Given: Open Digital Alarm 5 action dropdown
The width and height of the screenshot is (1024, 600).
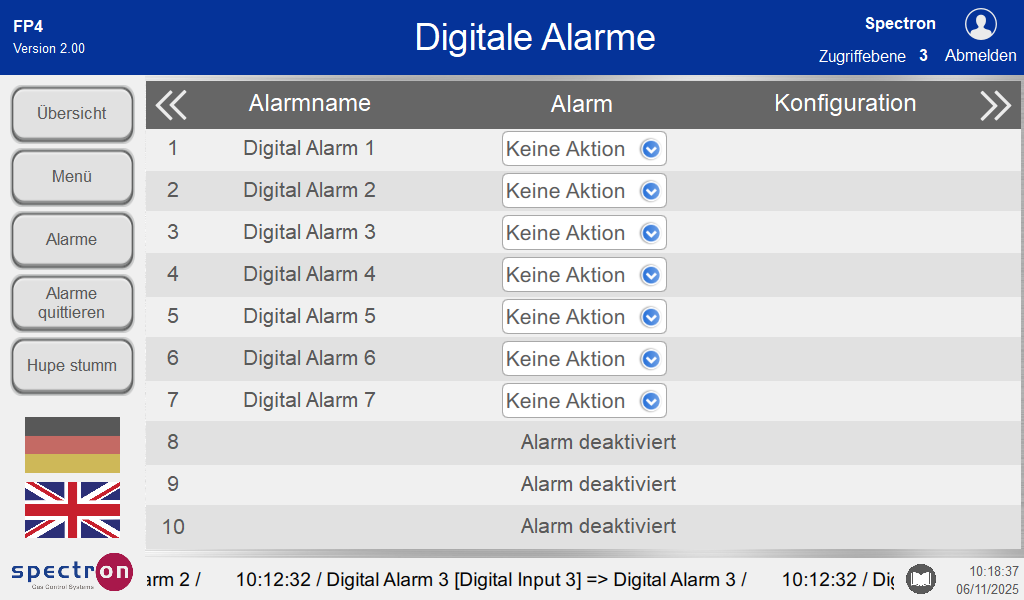Looking at the screenshot, I should [584, 317].
